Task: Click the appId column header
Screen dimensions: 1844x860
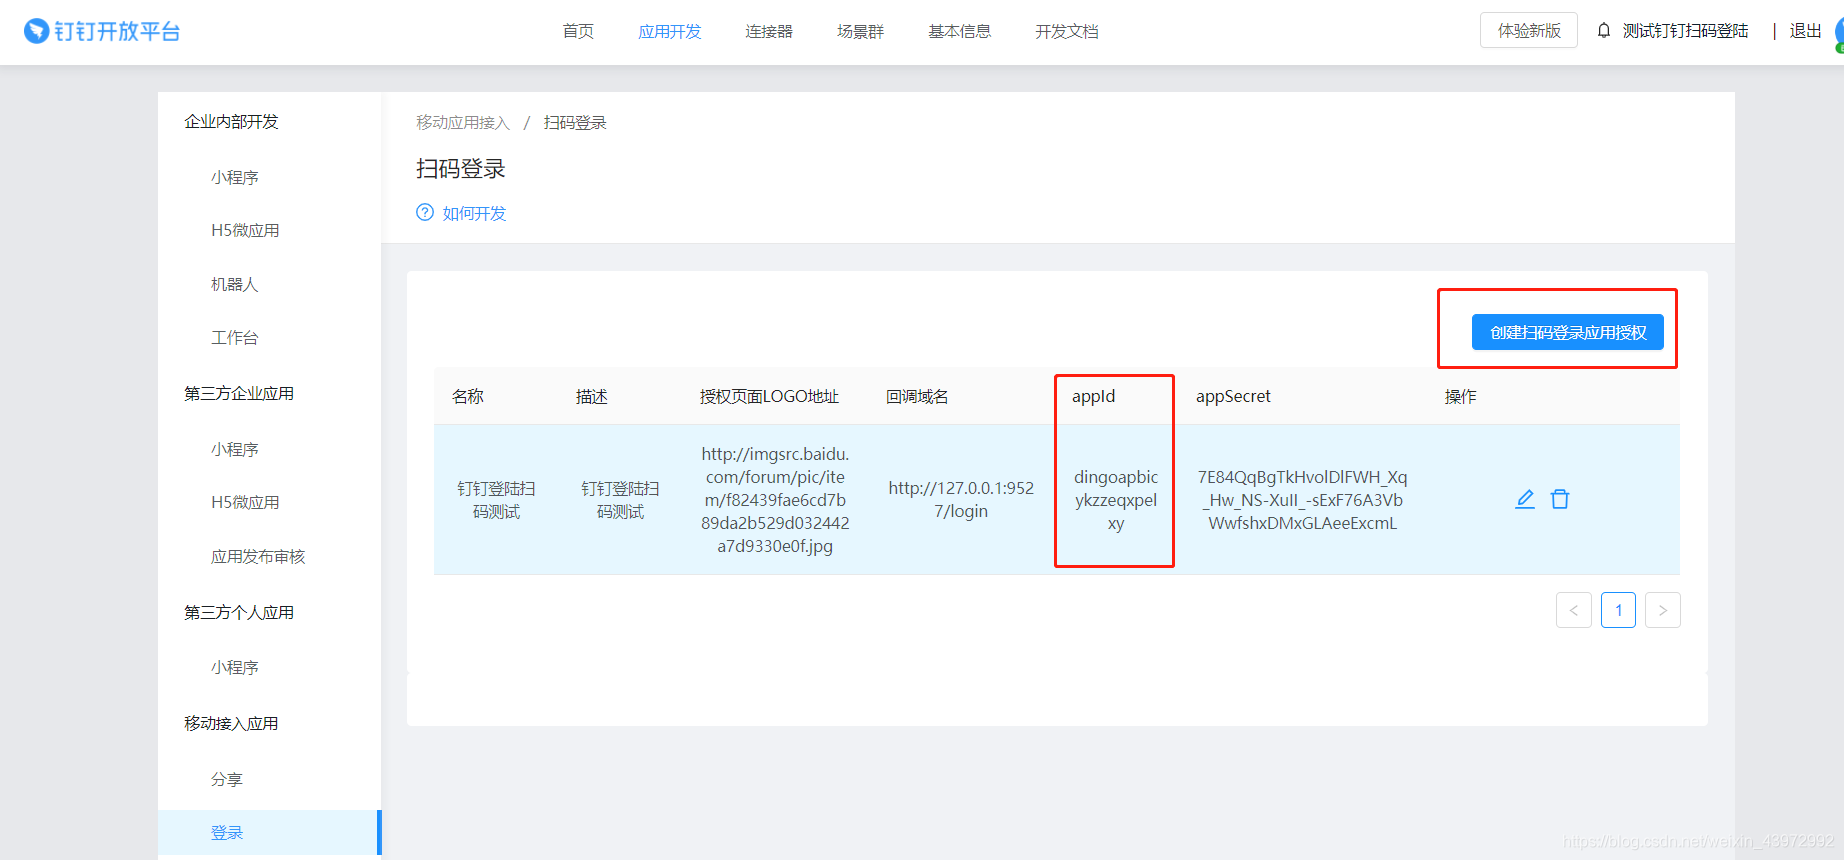Action: click(x=1093, y=396)
